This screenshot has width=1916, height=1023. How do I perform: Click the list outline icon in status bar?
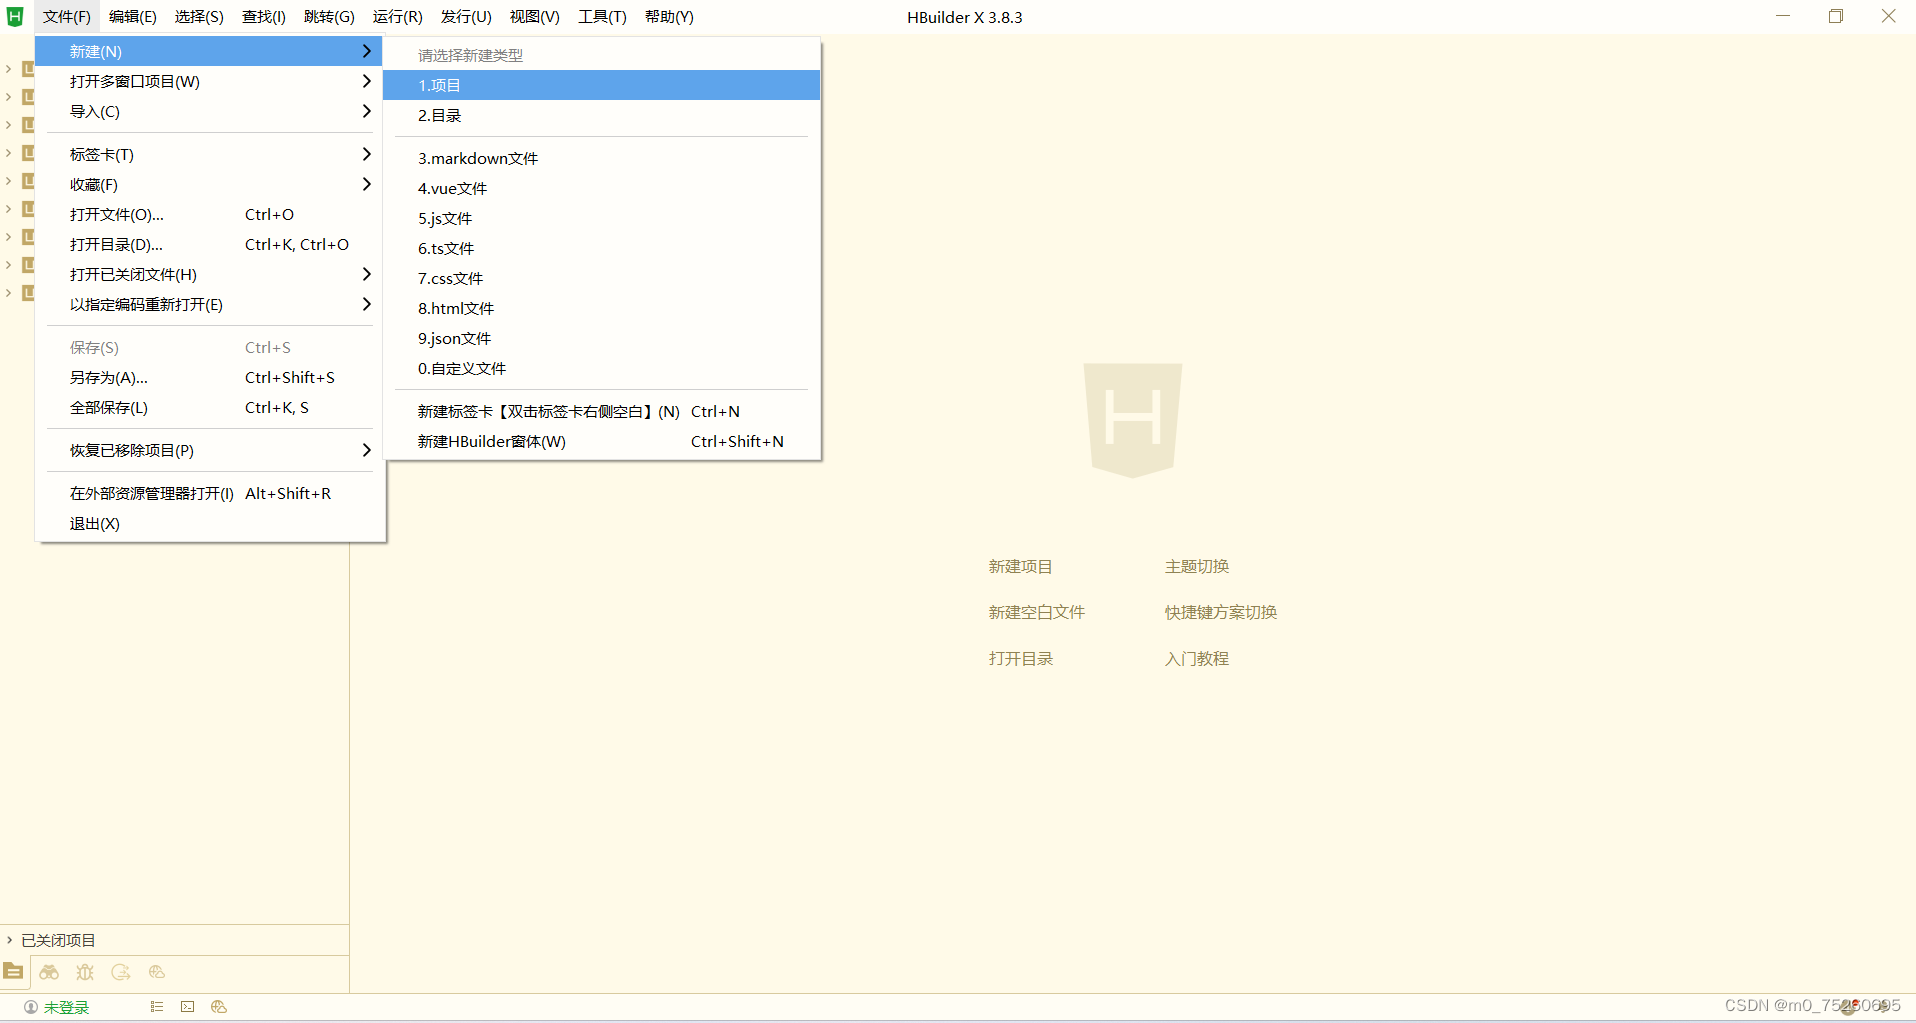[157, 1007]
